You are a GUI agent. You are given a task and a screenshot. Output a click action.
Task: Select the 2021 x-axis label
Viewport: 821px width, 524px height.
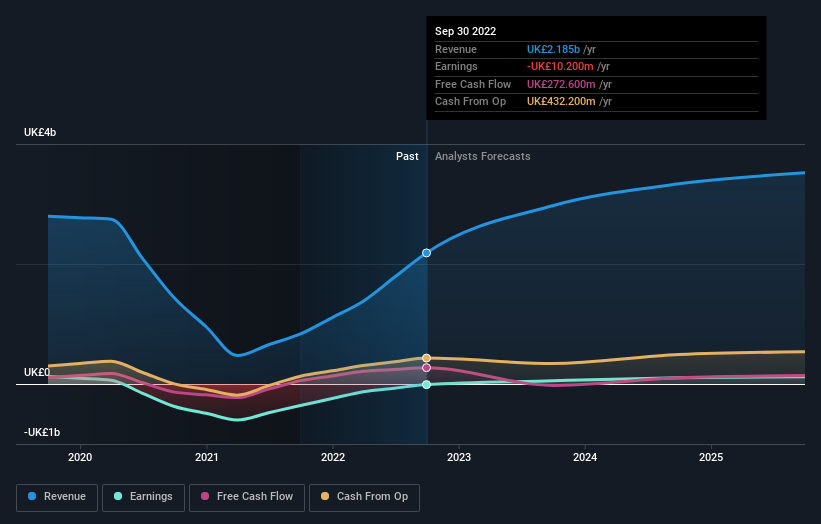207,458
